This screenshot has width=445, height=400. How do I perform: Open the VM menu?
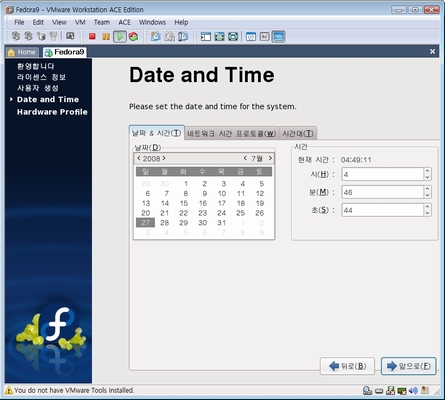click(80, 22)
